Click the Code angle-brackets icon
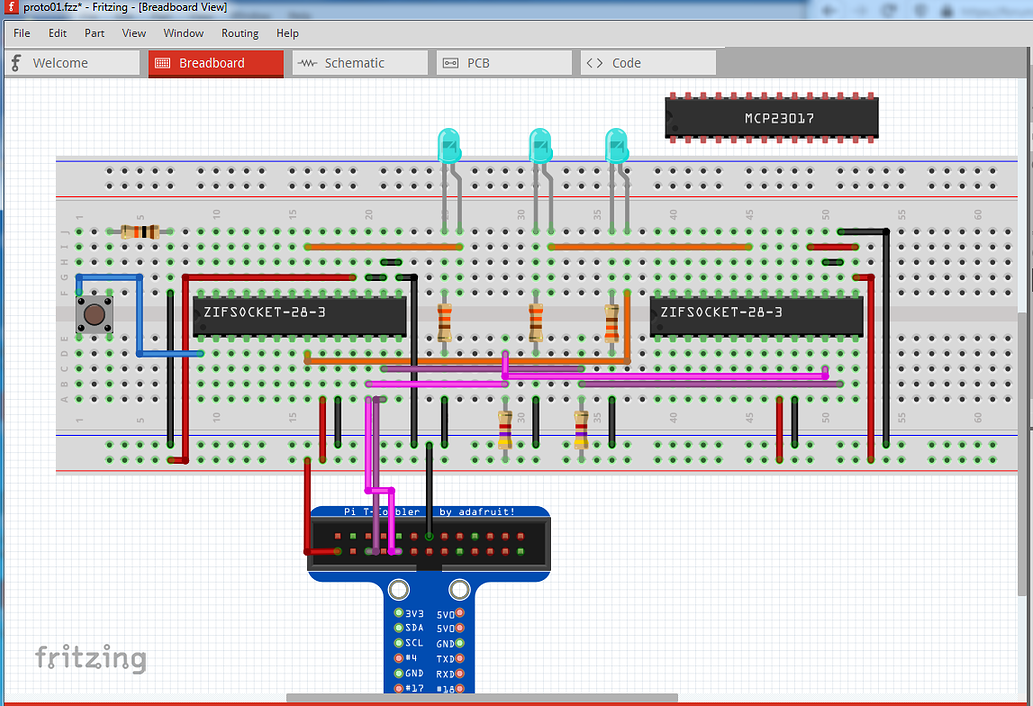The image size is (1033, 706). (593, 62)
